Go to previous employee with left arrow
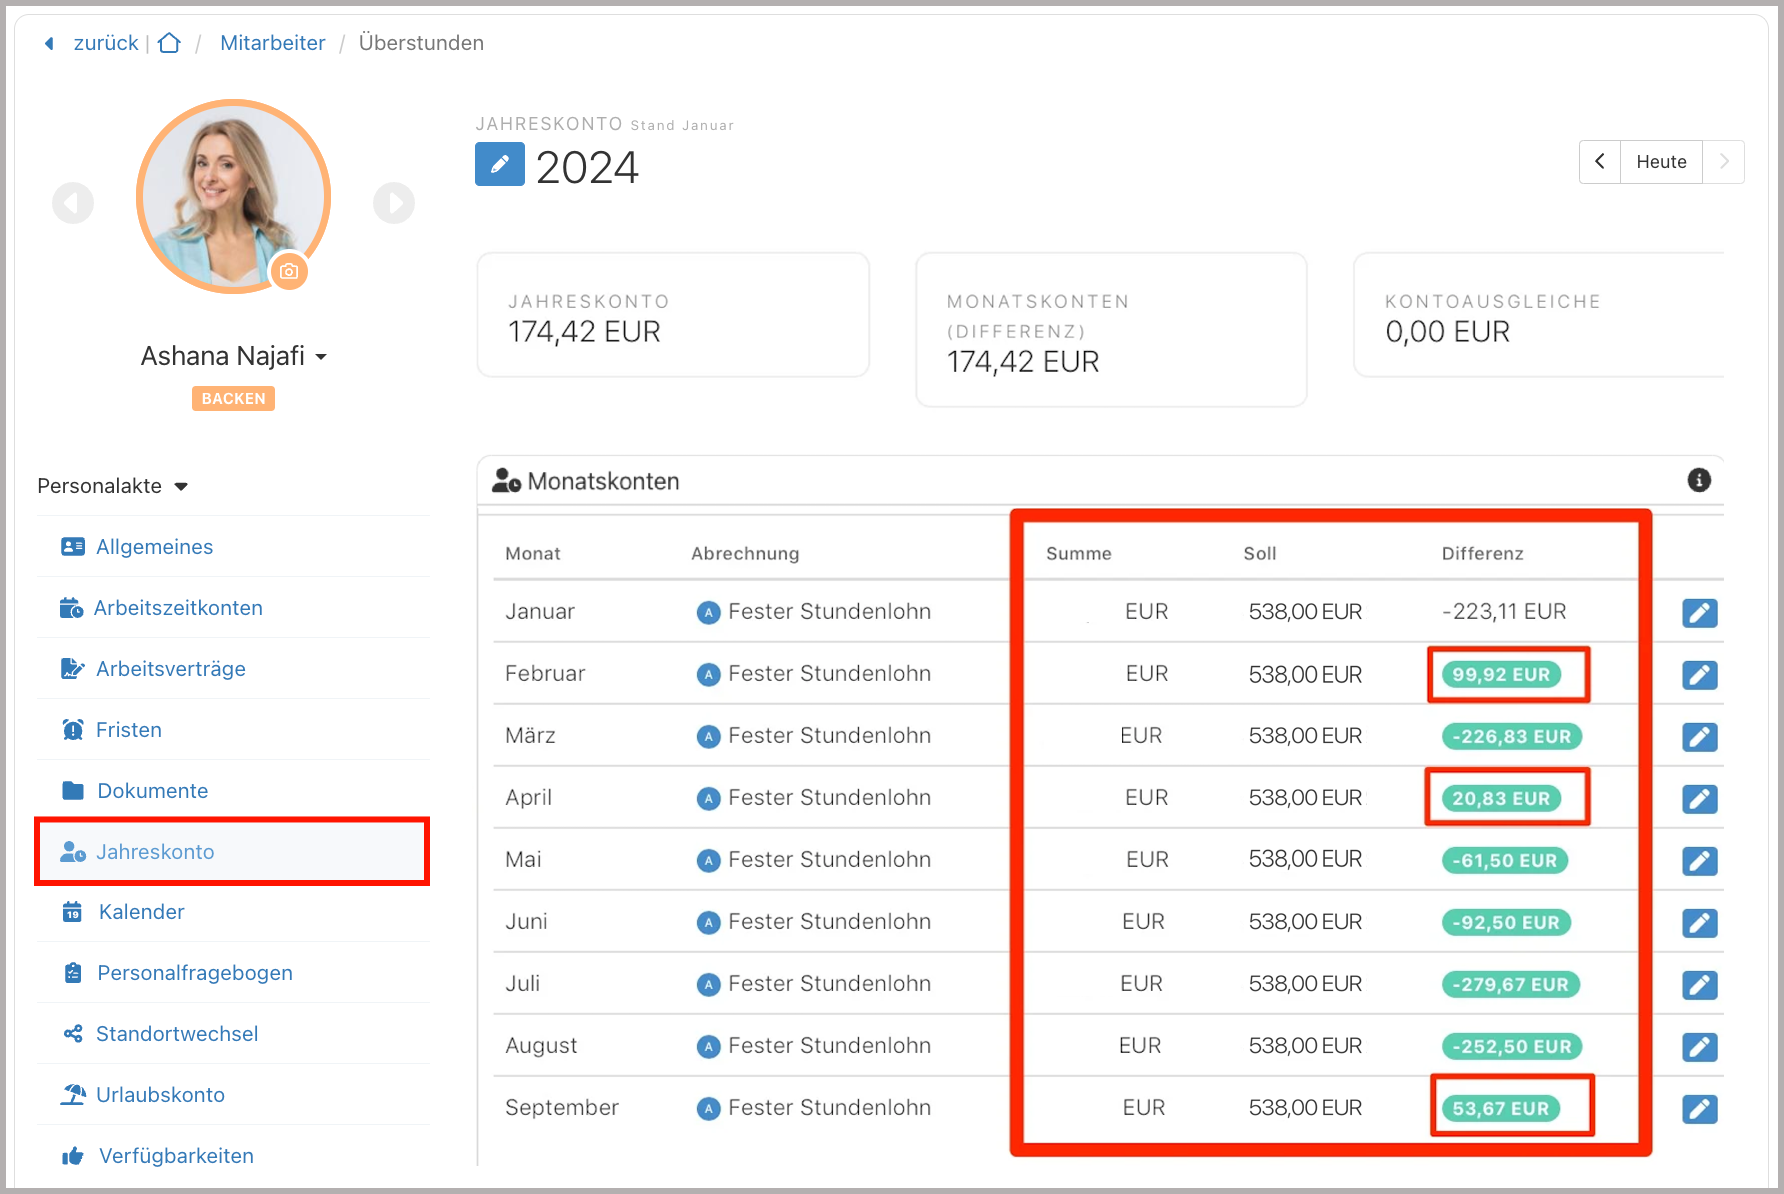 pyautogui.click(x=73, y=203)
